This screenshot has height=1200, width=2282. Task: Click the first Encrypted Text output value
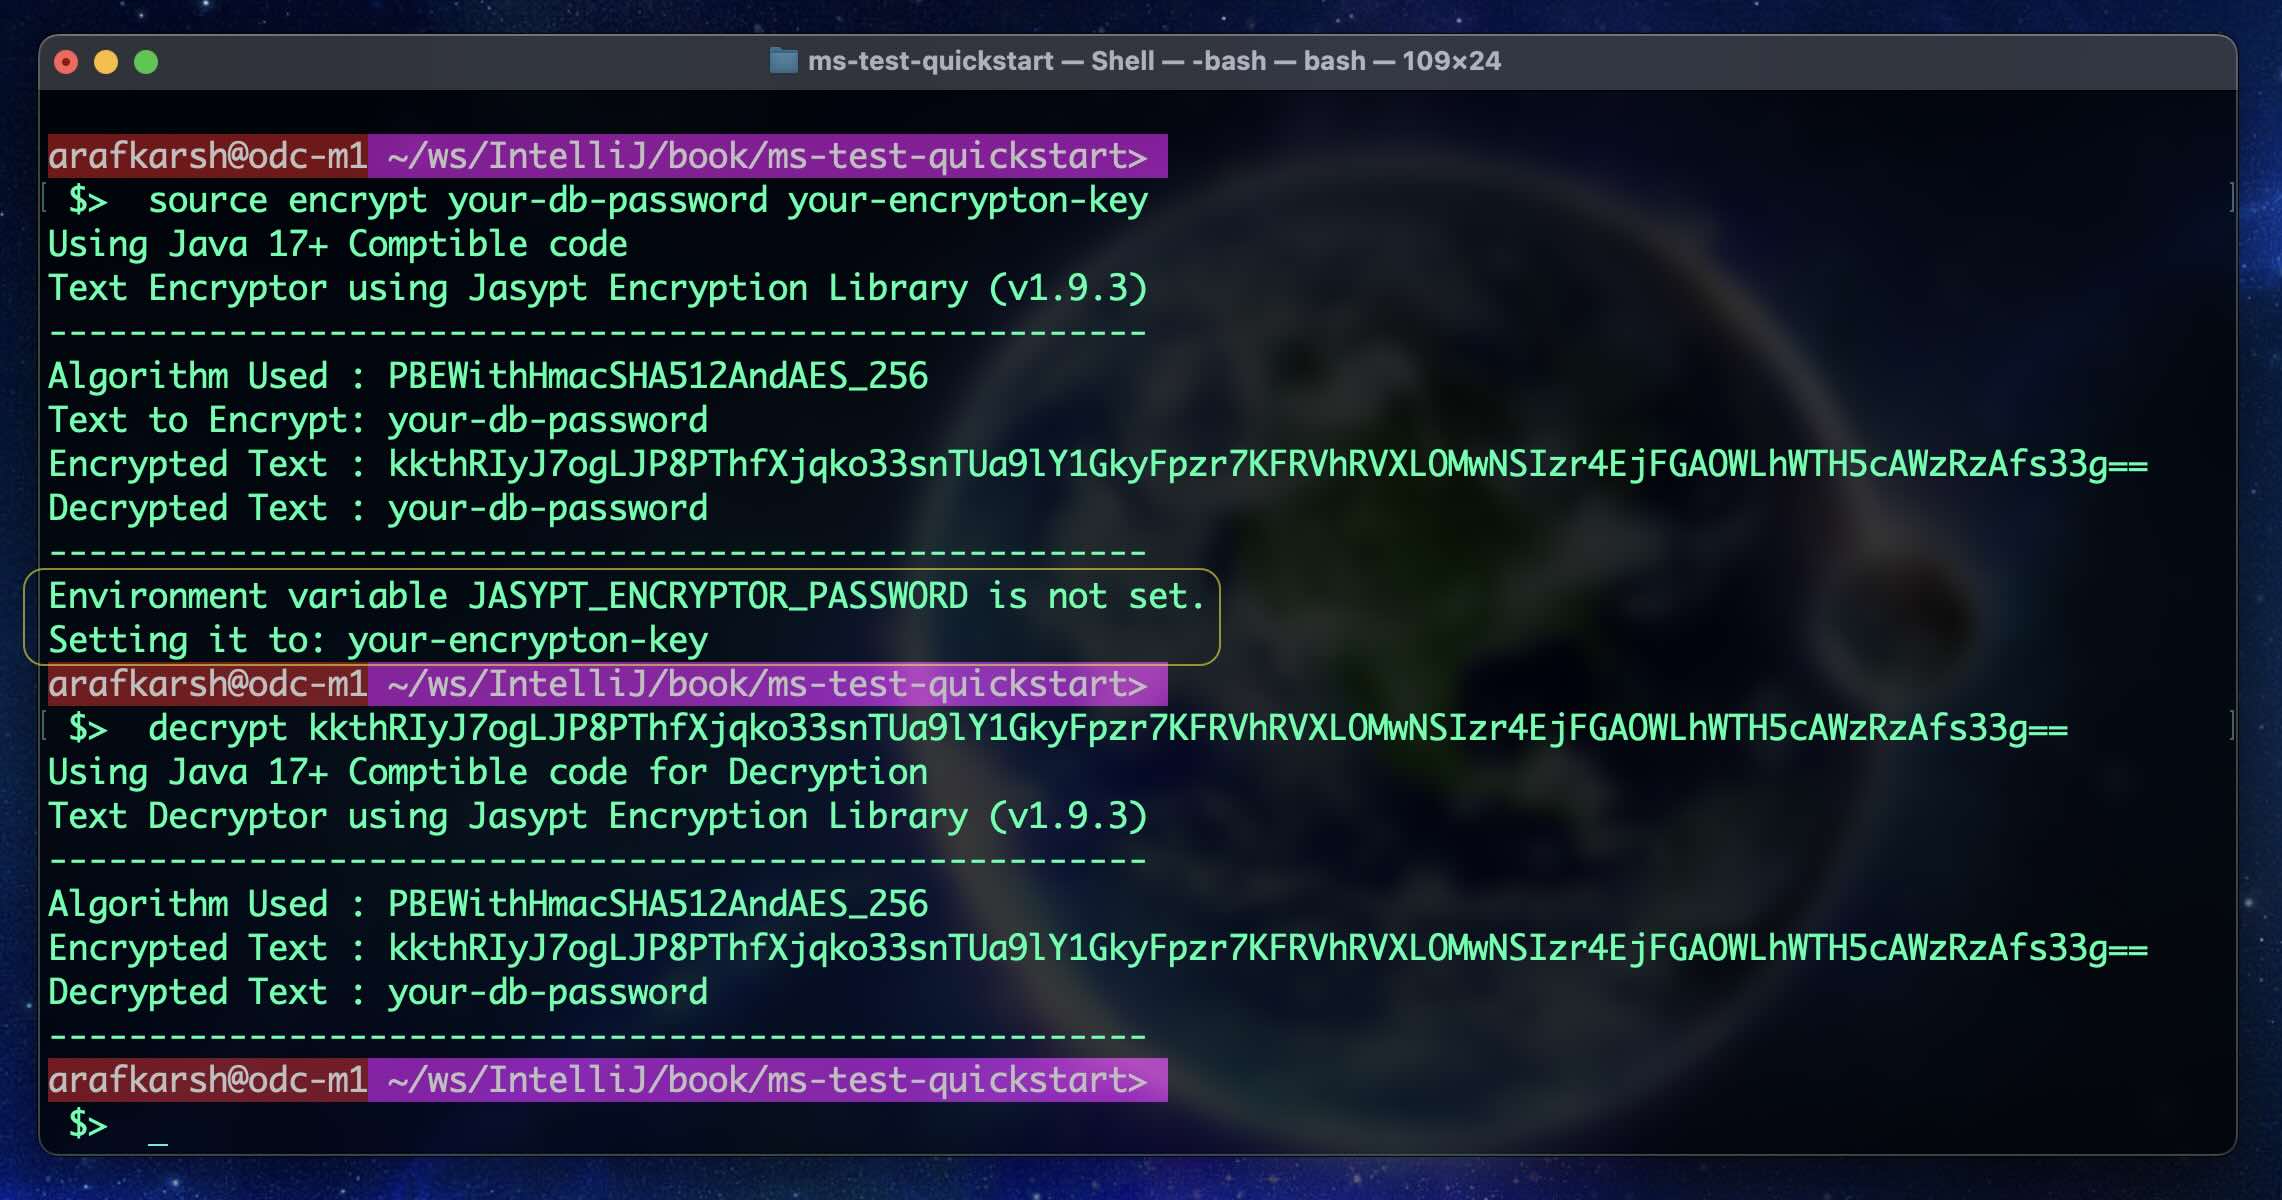[1266, 465]
